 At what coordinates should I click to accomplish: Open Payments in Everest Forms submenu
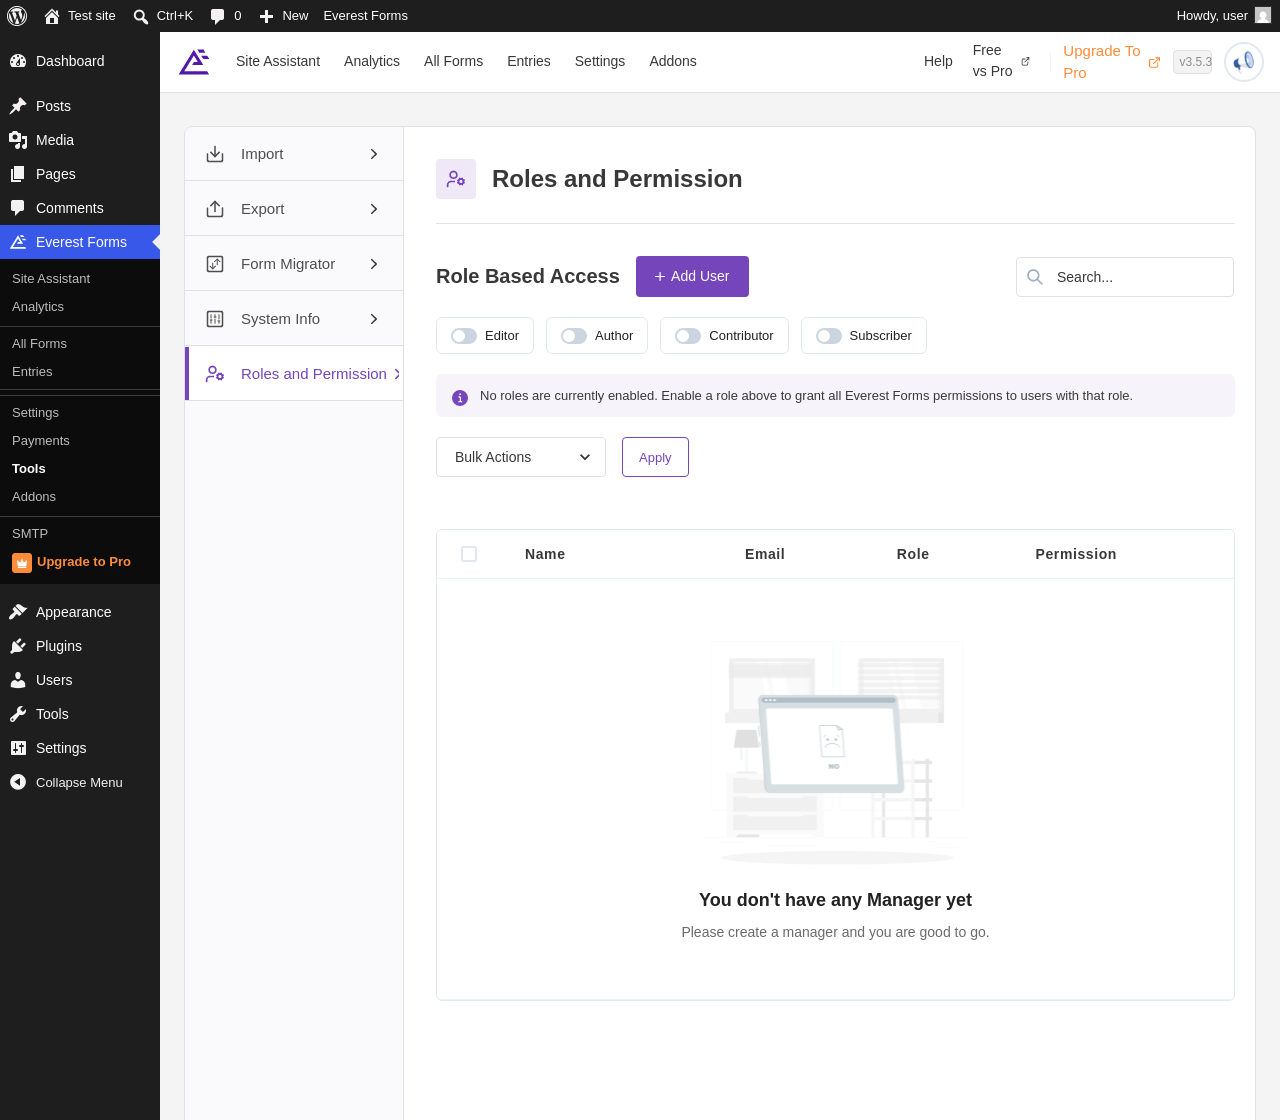point(41,441)
